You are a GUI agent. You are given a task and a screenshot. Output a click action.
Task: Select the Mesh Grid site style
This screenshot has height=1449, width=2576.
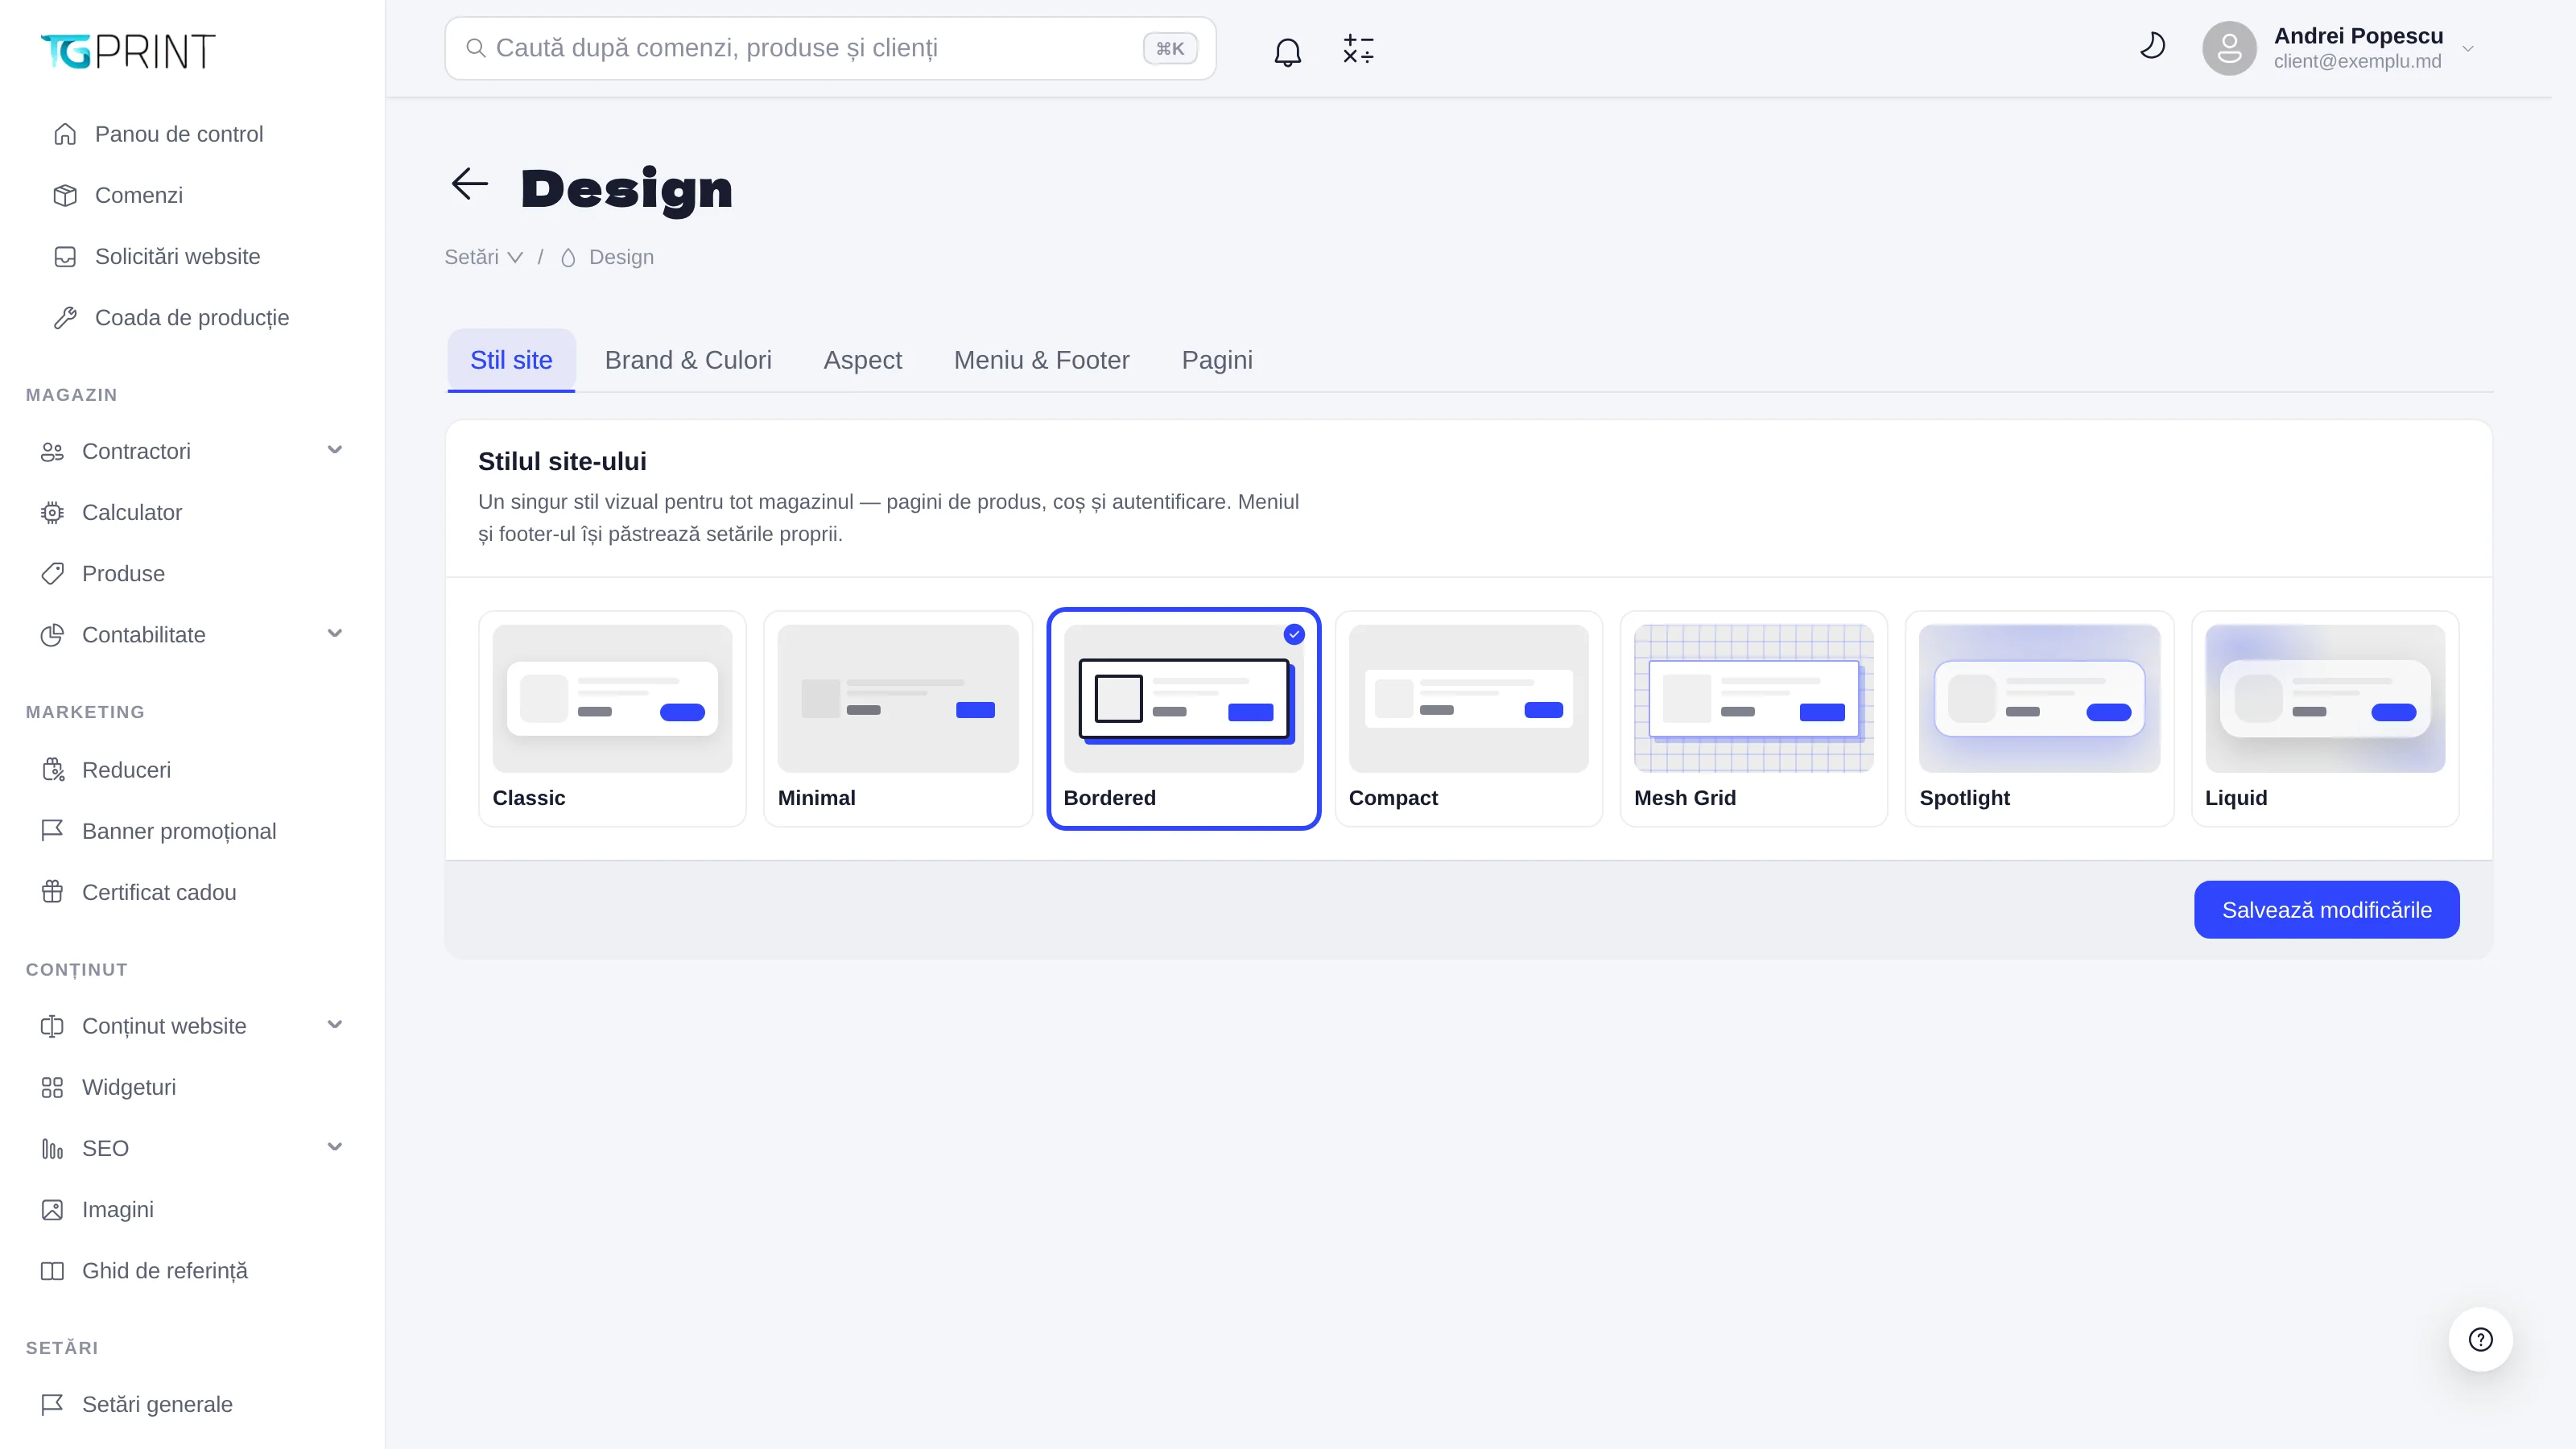click(x=1754, y=719)
